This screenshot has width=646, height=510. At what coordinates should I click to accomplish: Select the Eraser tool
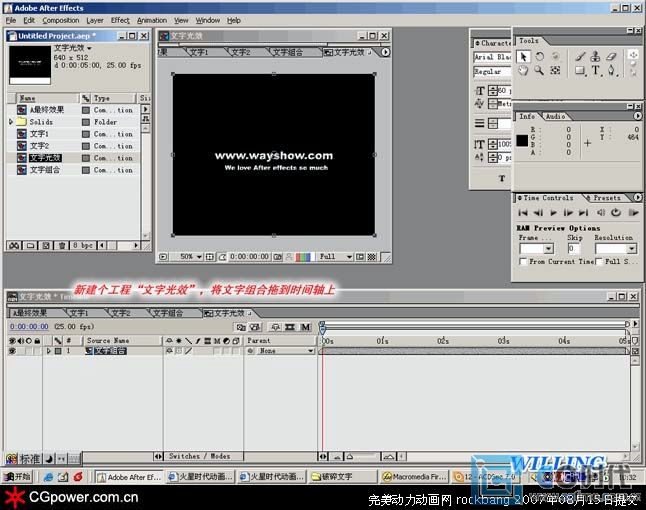click(611, 56)
